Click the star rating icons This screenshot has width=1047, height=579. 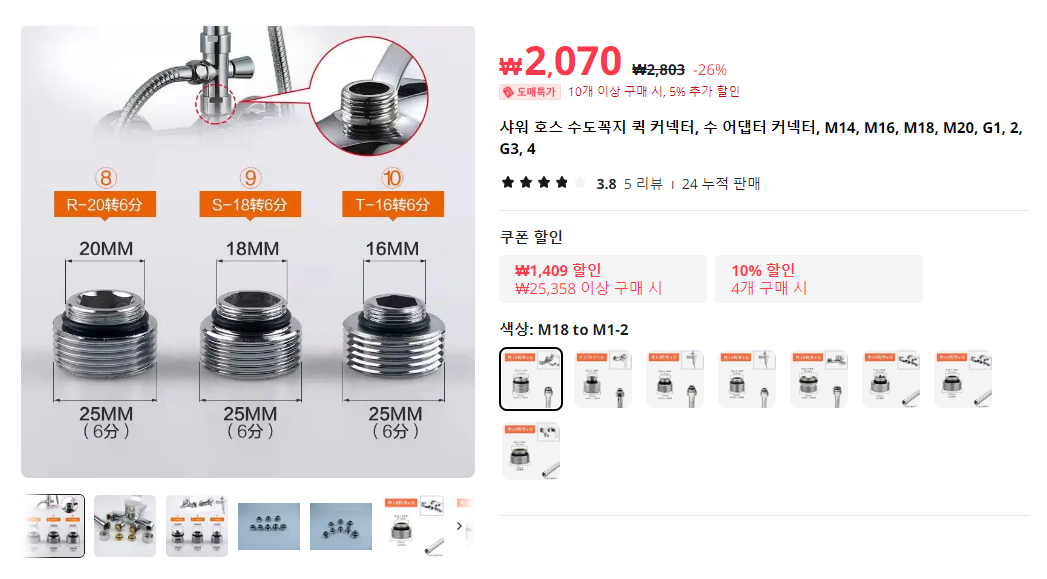point(544,183)
